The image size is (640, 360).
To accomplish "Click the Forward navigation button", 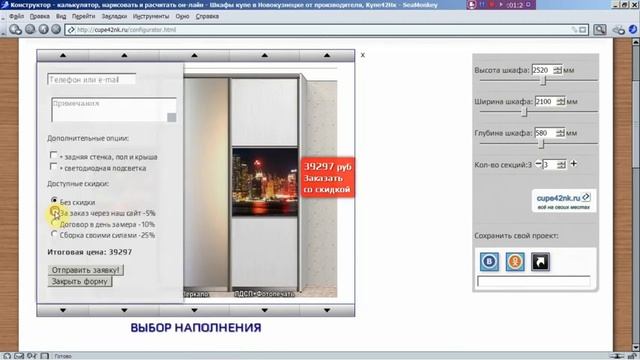I will pos(30,29).
